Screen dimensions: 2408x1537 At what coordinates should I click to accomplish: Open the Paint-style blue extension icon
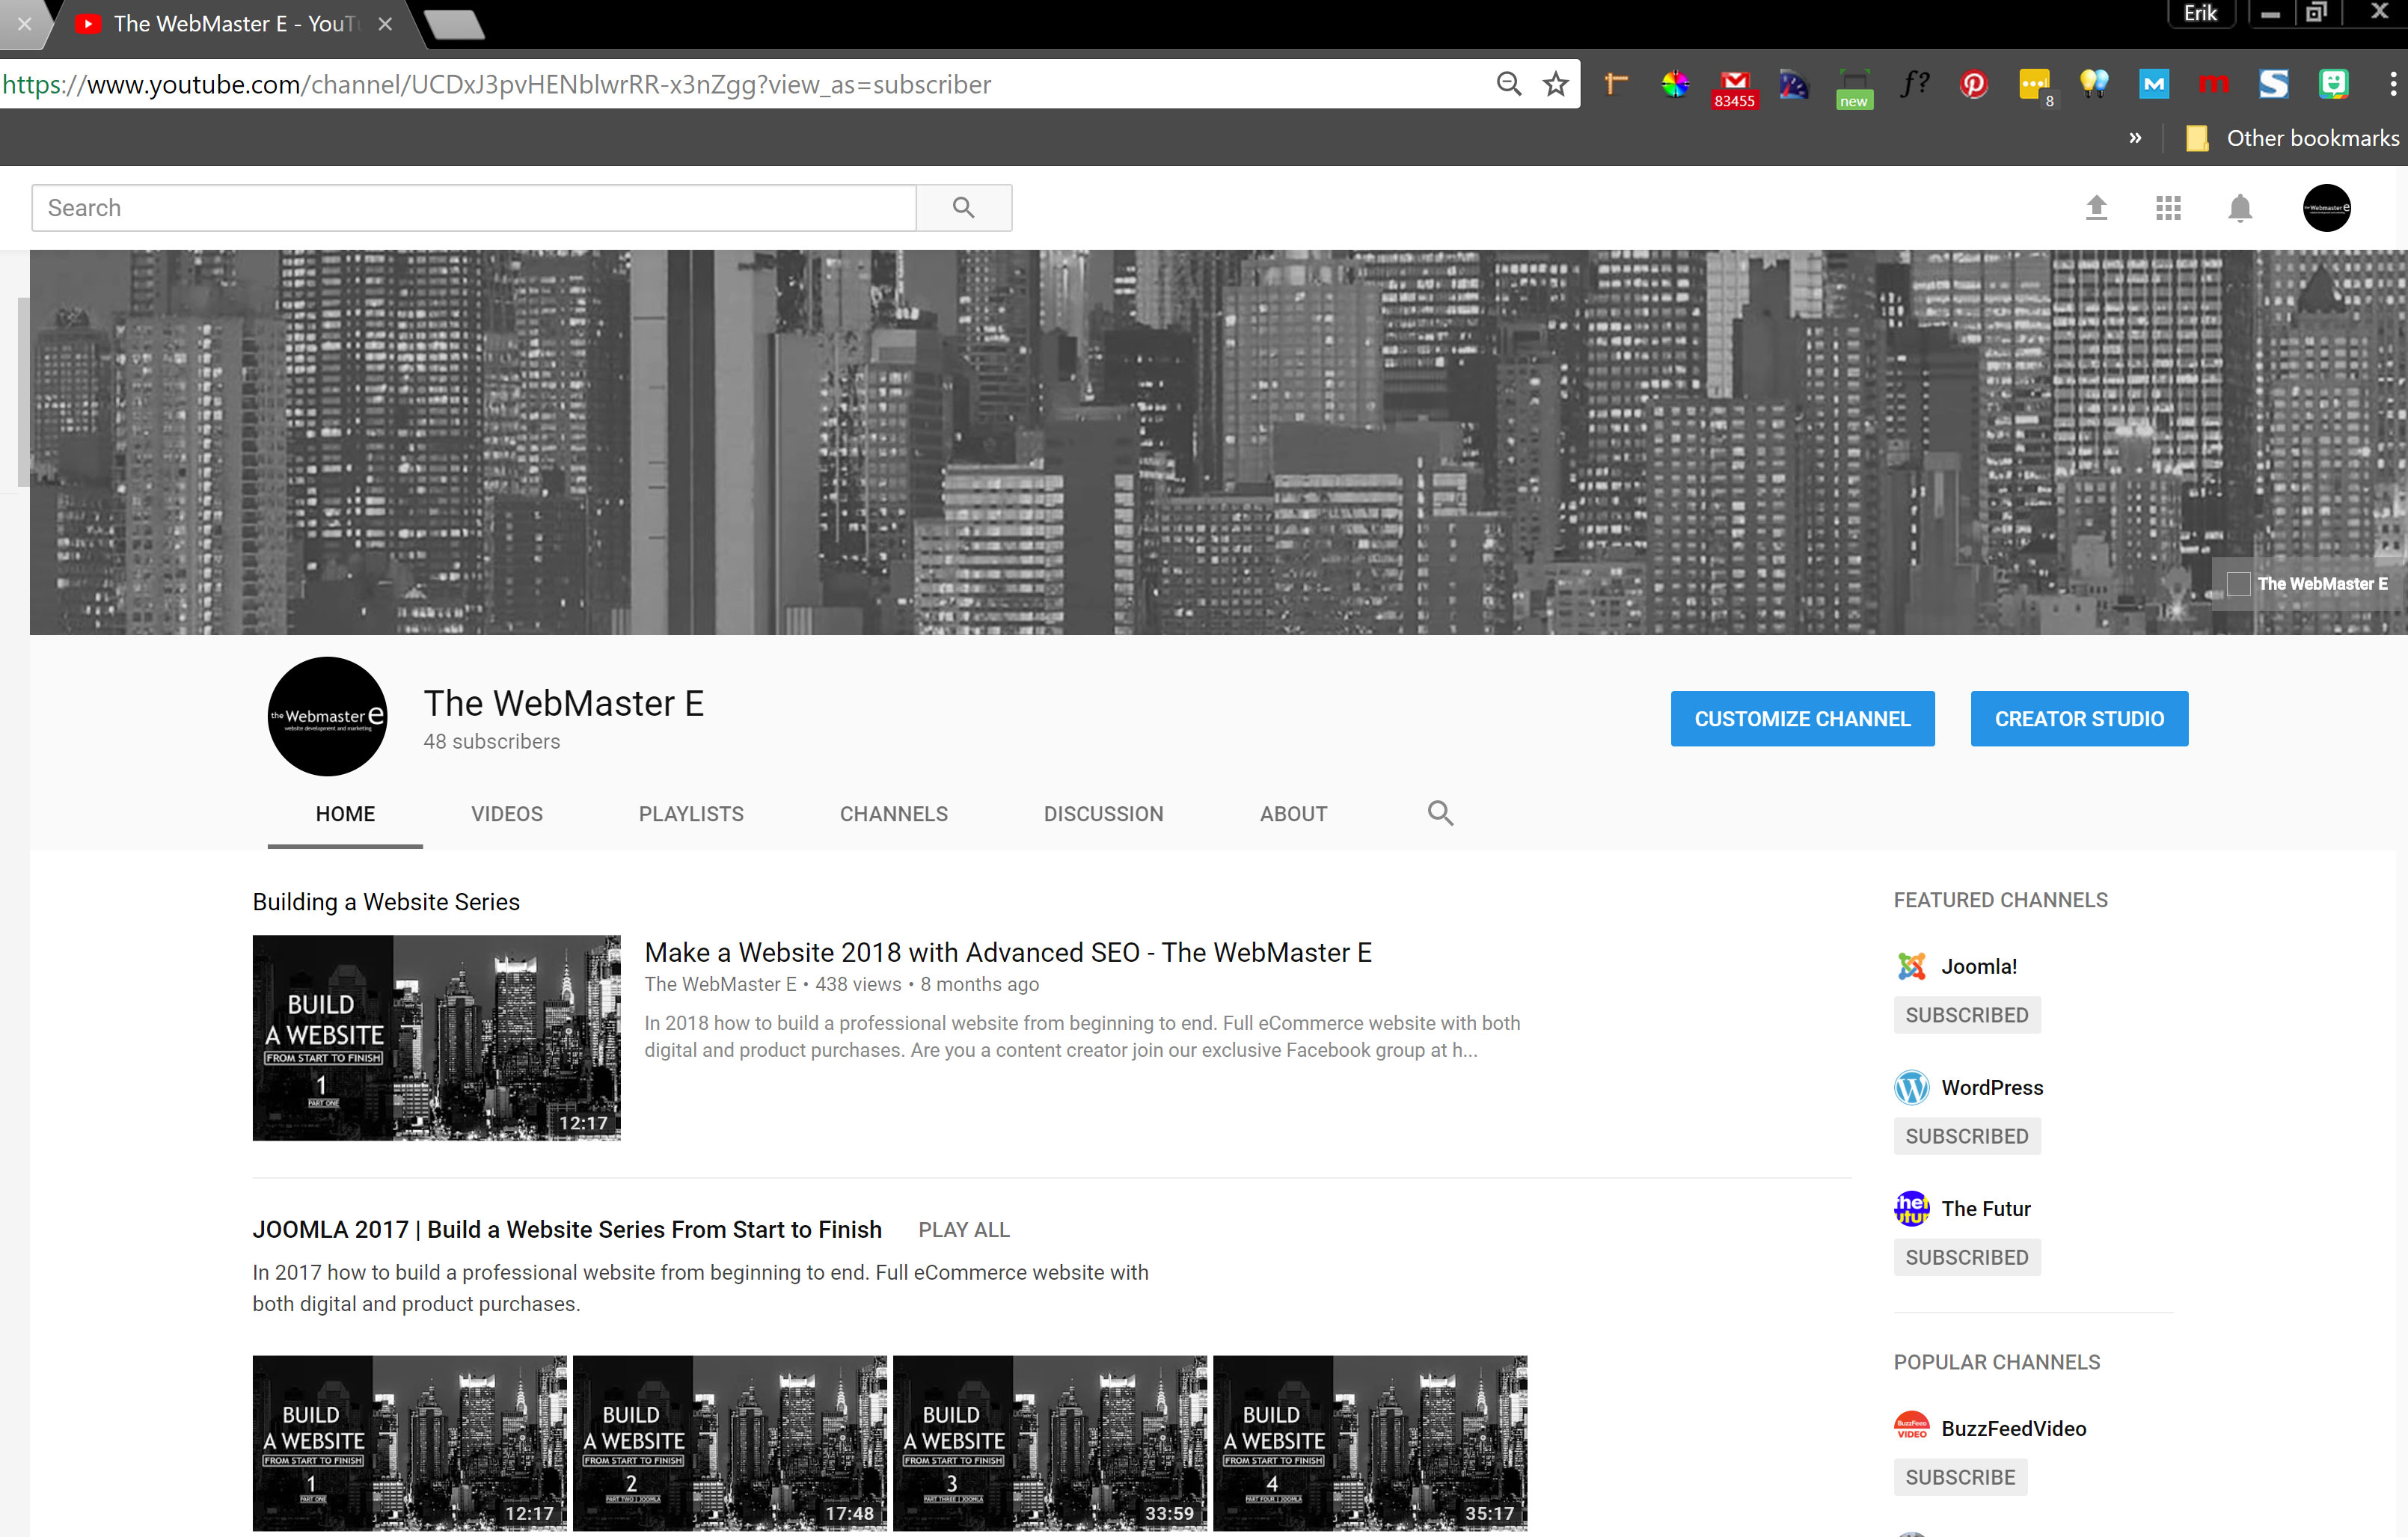click(x=1793, y=84)
